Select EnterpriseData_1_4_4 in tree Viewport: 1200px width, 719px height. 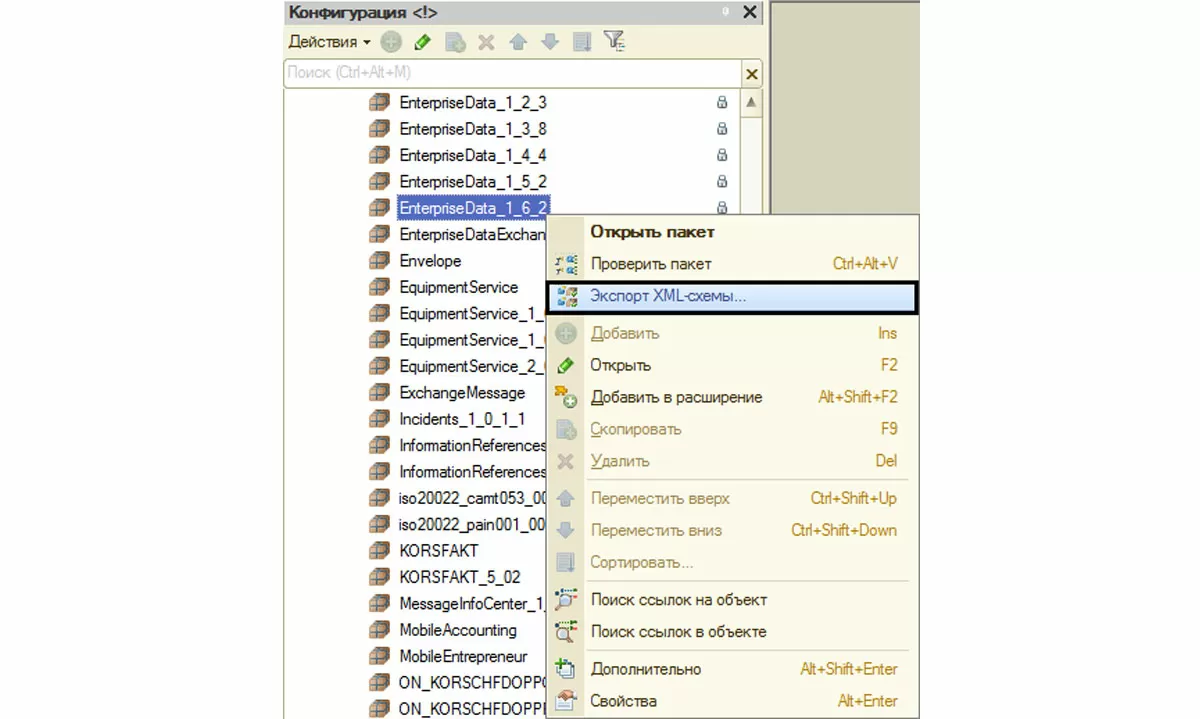(473, 155)
